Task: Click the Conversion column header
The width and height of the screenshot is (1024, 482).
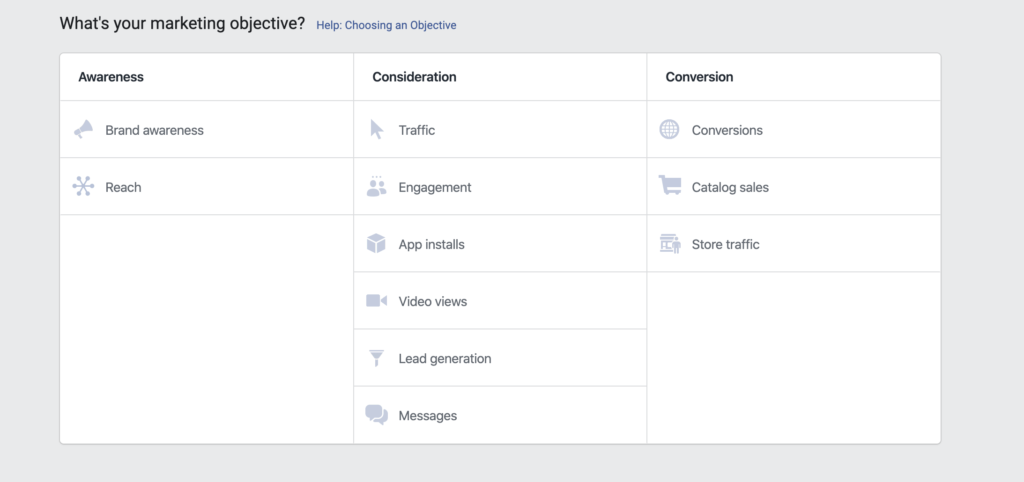Action: [x=699, y=77]
